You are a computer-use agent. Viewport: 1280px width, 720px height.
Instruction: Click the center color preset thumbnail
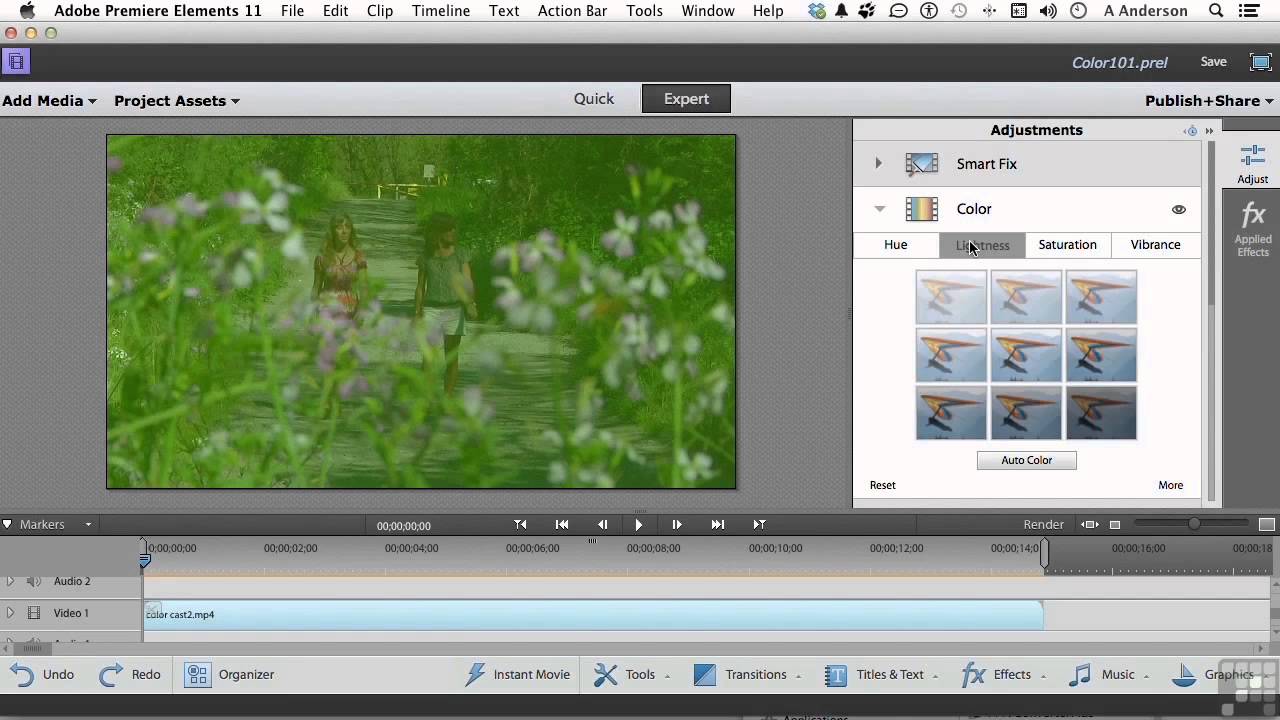(1026, 355)
